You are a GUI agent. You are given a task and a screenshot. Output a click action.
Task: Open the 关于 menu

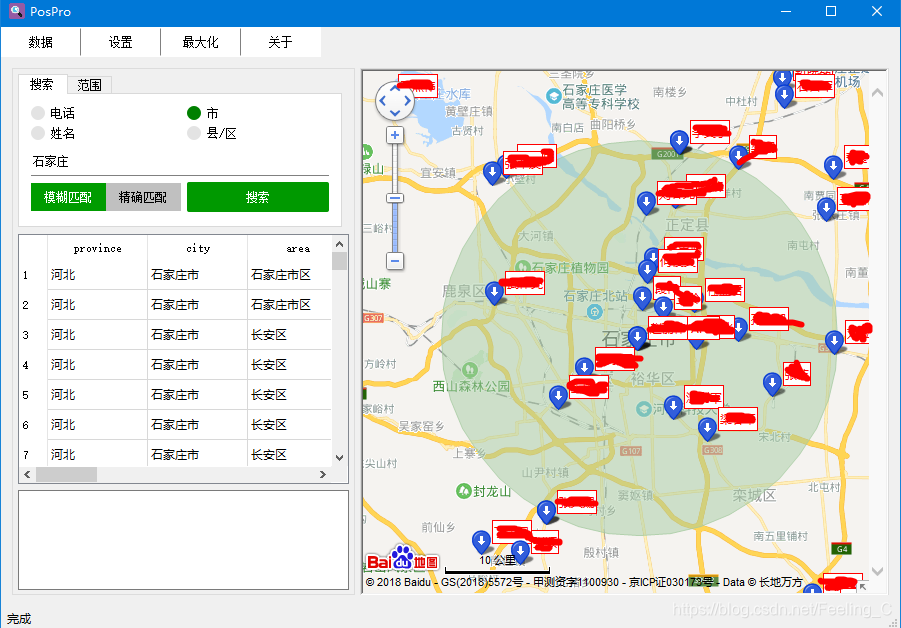pos(280,42)
